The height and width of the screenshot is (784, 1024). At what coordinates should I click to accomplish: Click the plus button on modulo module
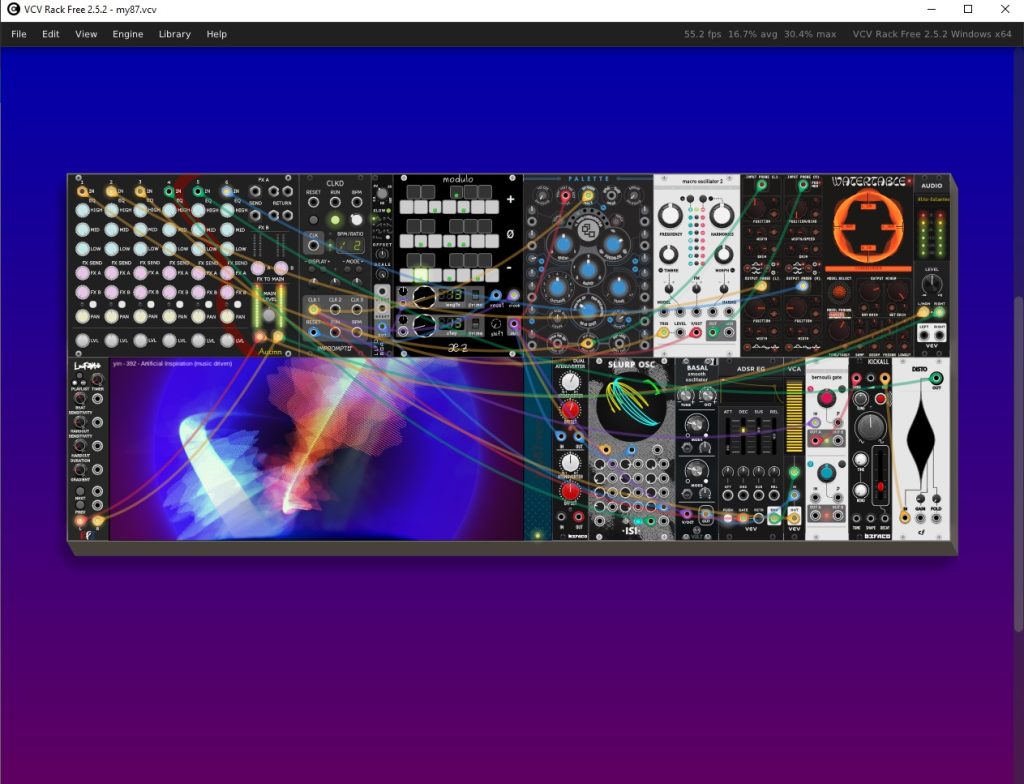pos(510,199)
